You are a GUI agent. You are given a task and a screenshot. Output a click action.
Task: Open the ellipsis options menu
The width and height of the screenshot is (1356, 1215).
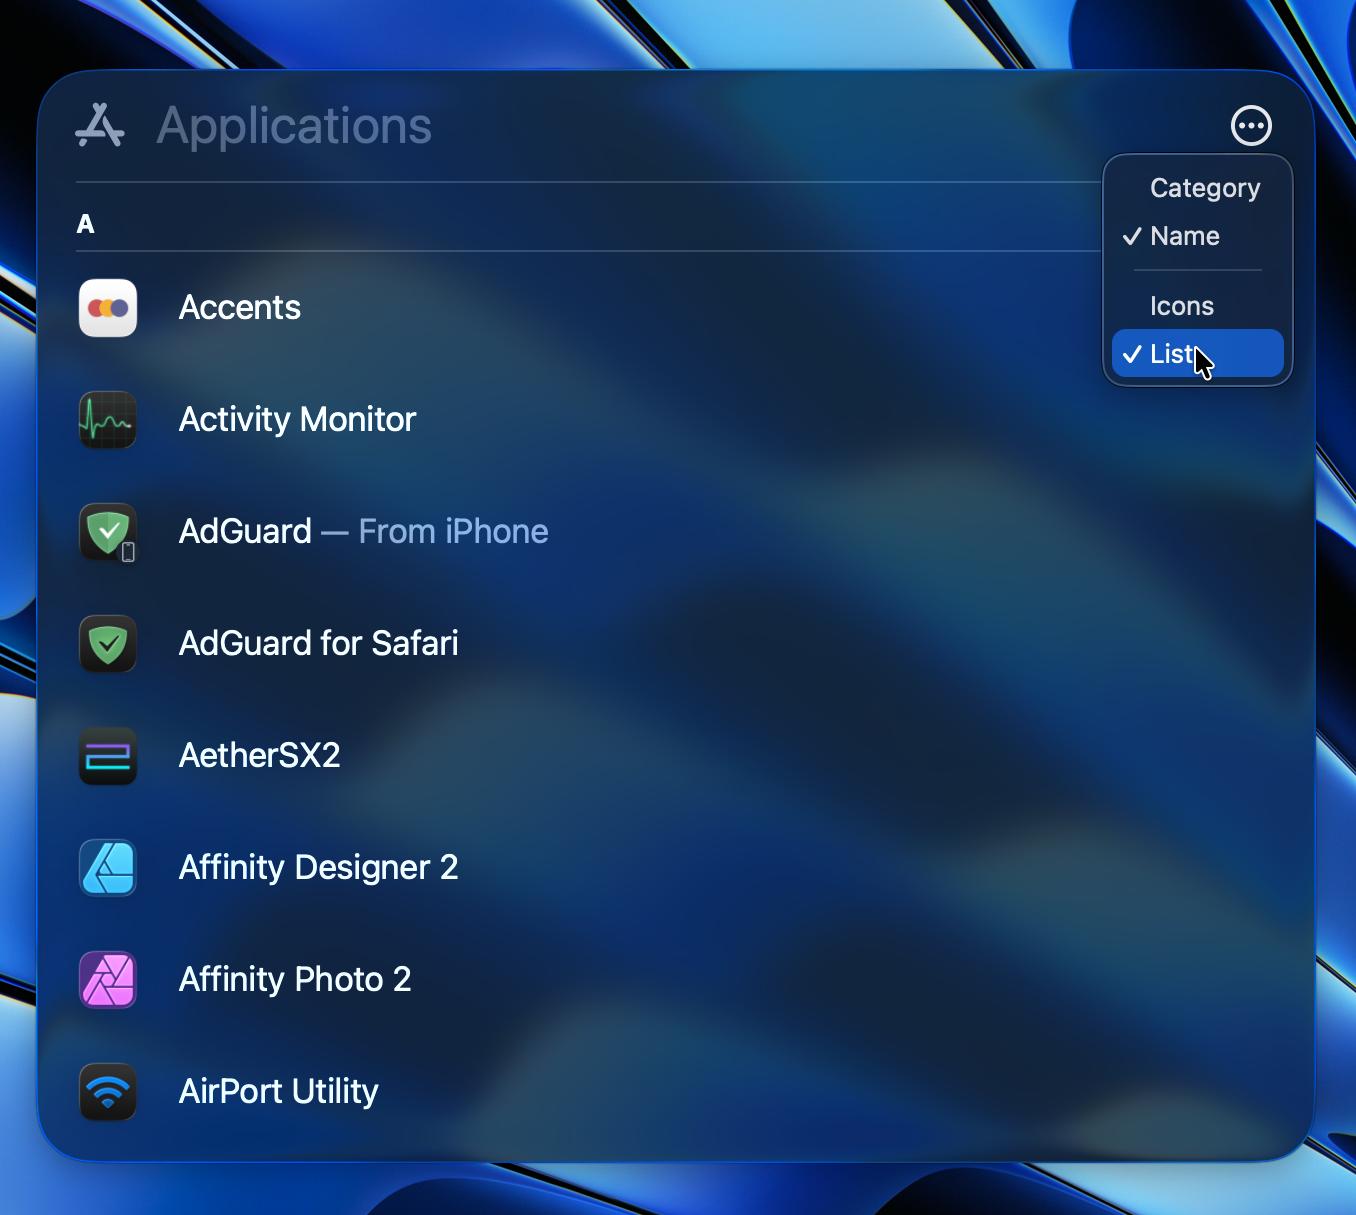coord(1251,125)
